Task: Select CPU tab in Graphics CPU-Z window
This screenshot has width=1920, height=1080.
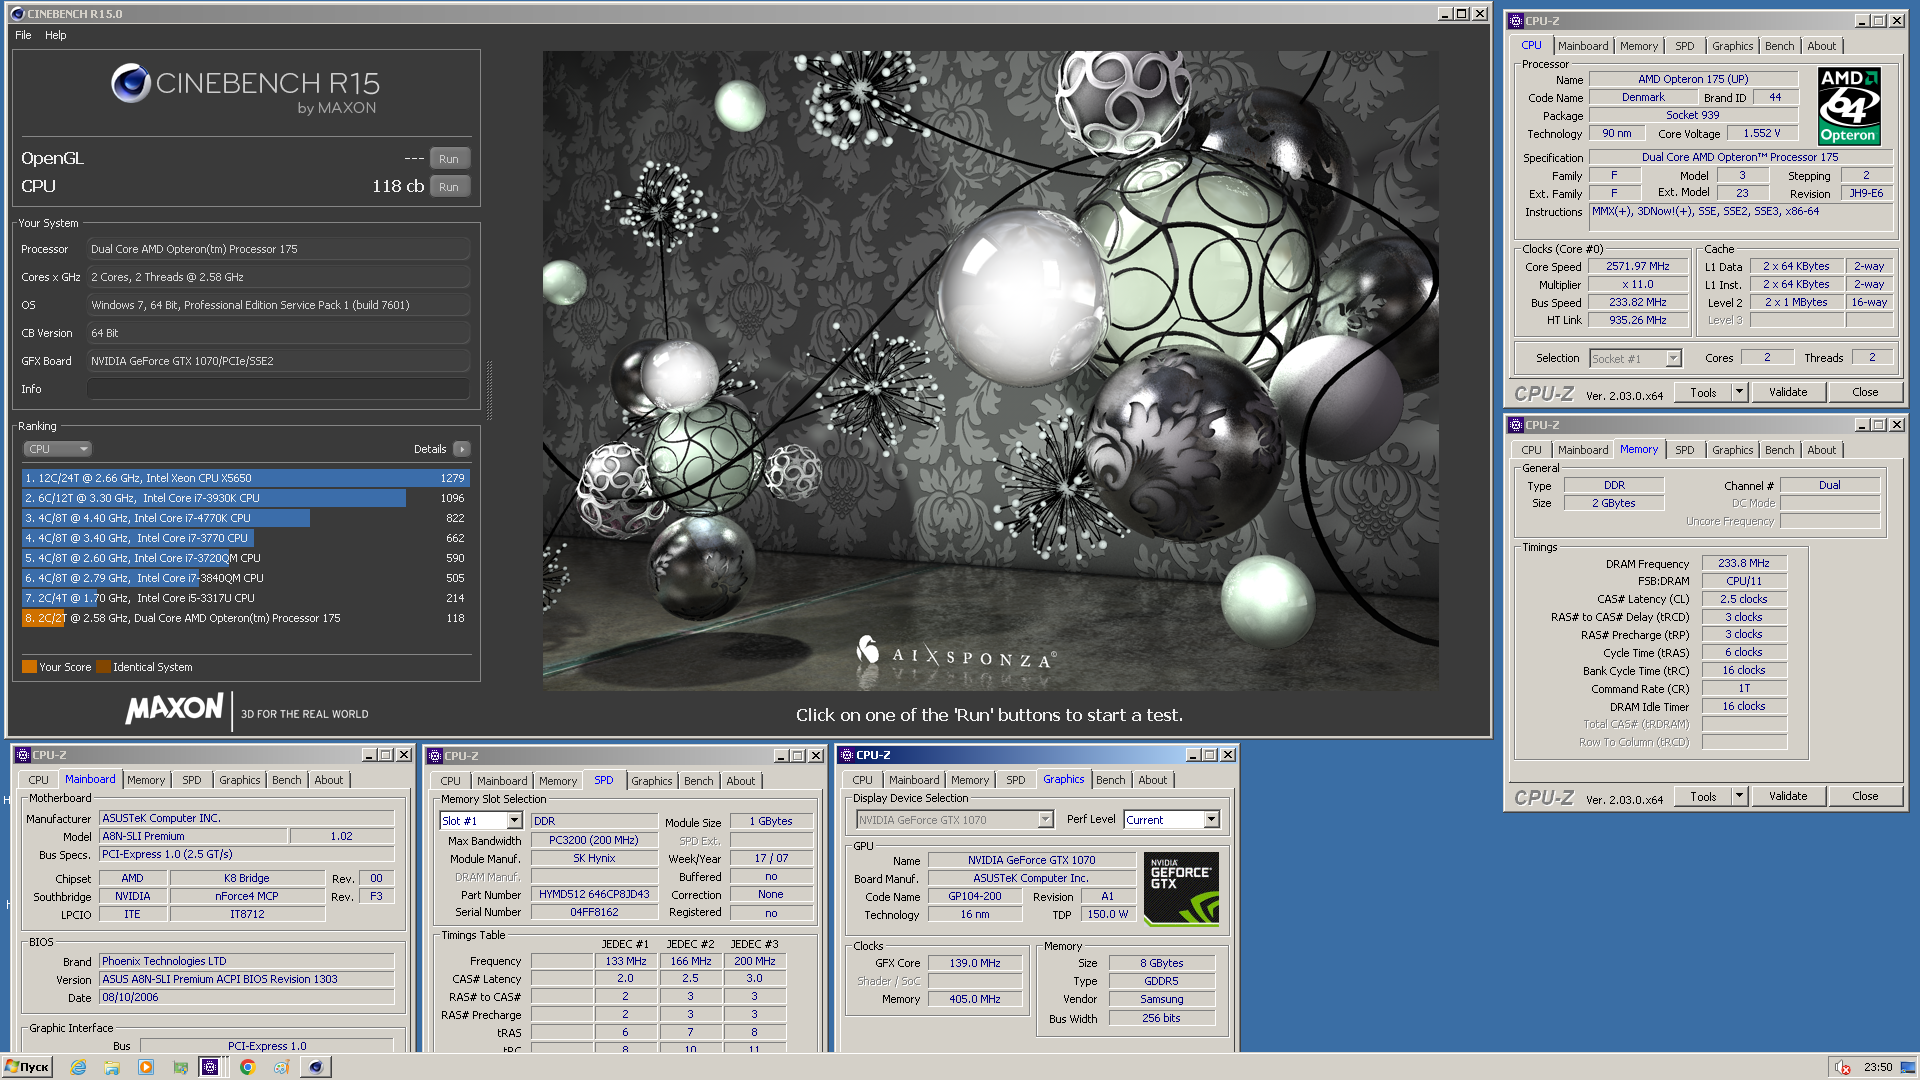Action: click(863, 780)
